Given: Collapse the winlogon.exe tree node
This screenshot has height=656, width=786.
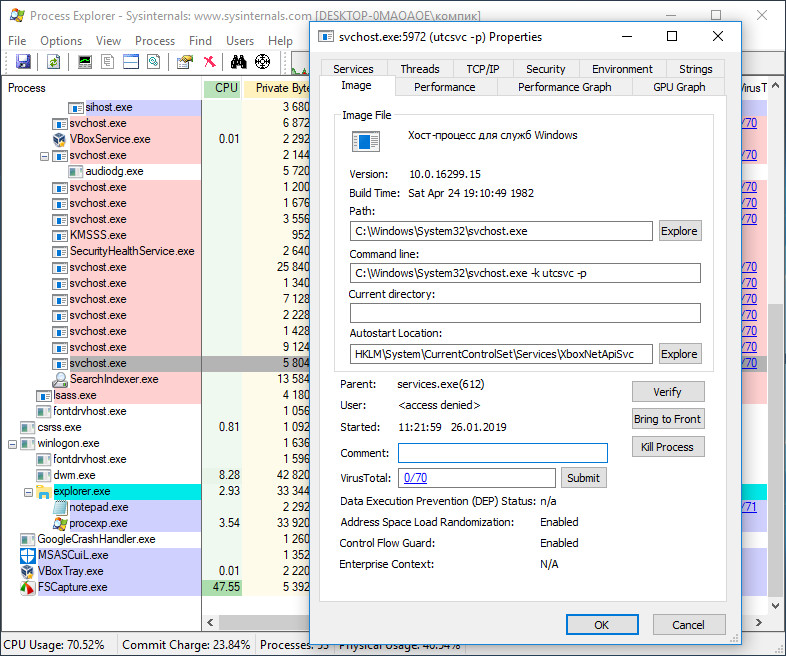Looking at the screenshot, I should pyautogui.click(x=12, y=444).
